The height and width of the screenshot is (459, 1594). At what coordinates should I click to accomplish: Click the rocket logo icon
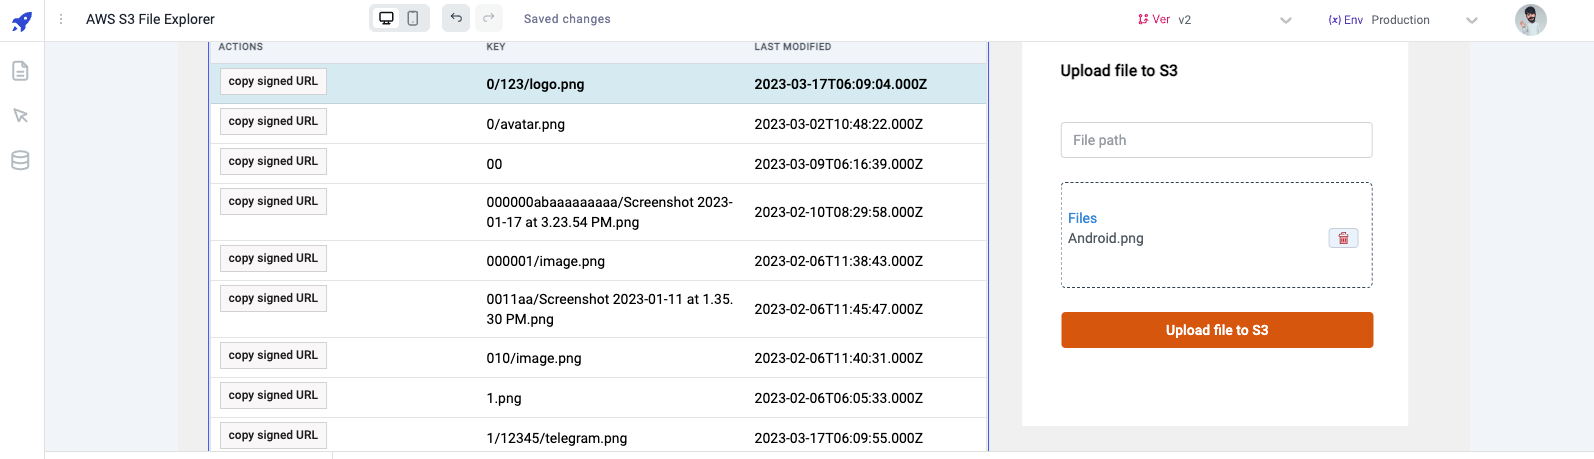pos(22,20)
